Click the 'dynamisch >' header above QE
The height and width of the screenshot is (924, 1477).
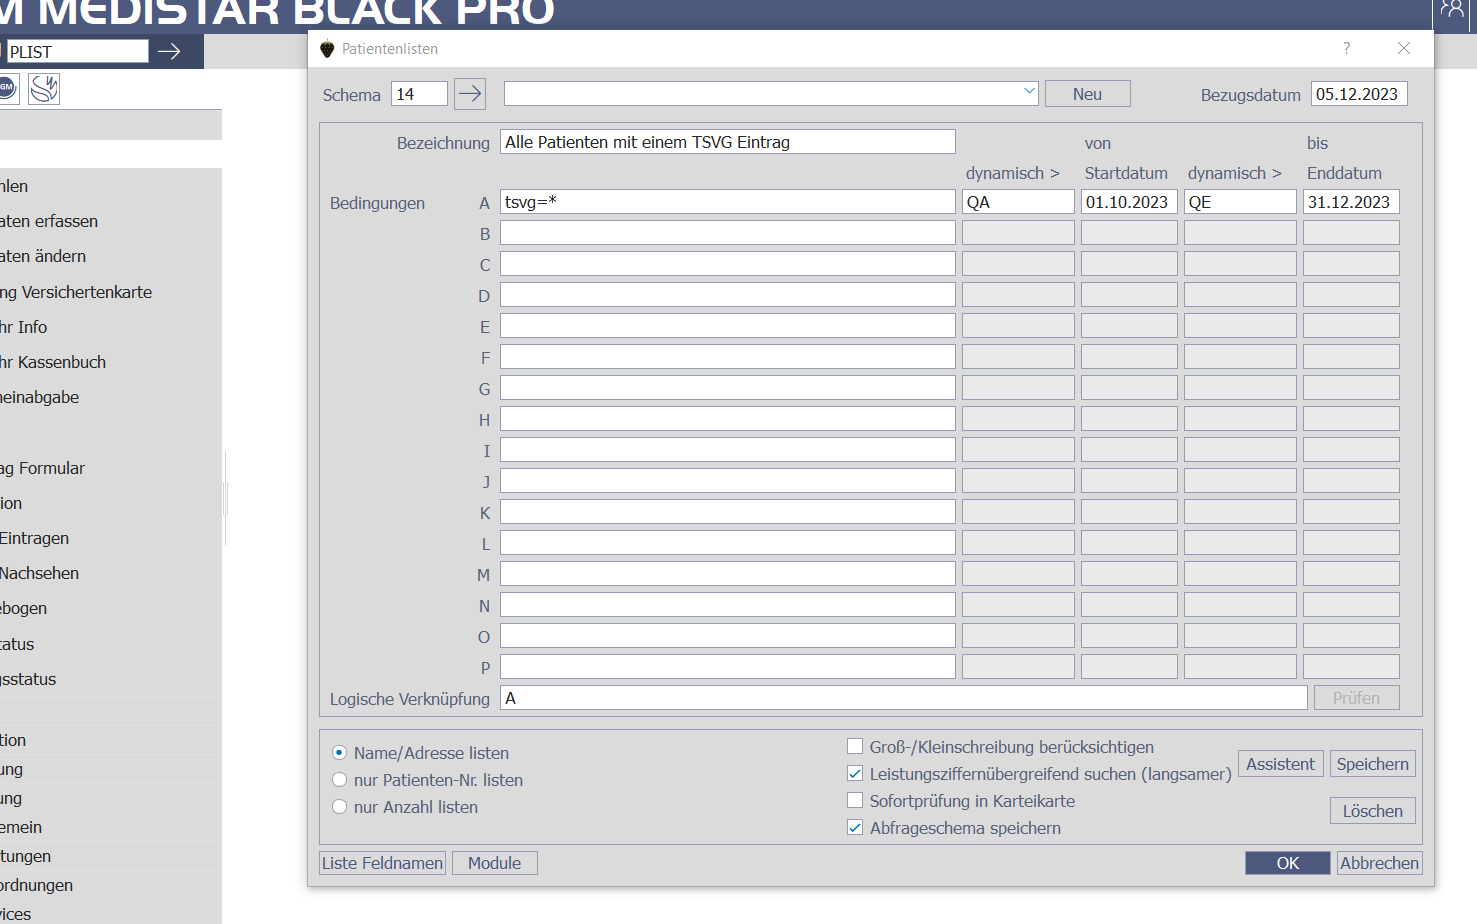(1234, 173)
